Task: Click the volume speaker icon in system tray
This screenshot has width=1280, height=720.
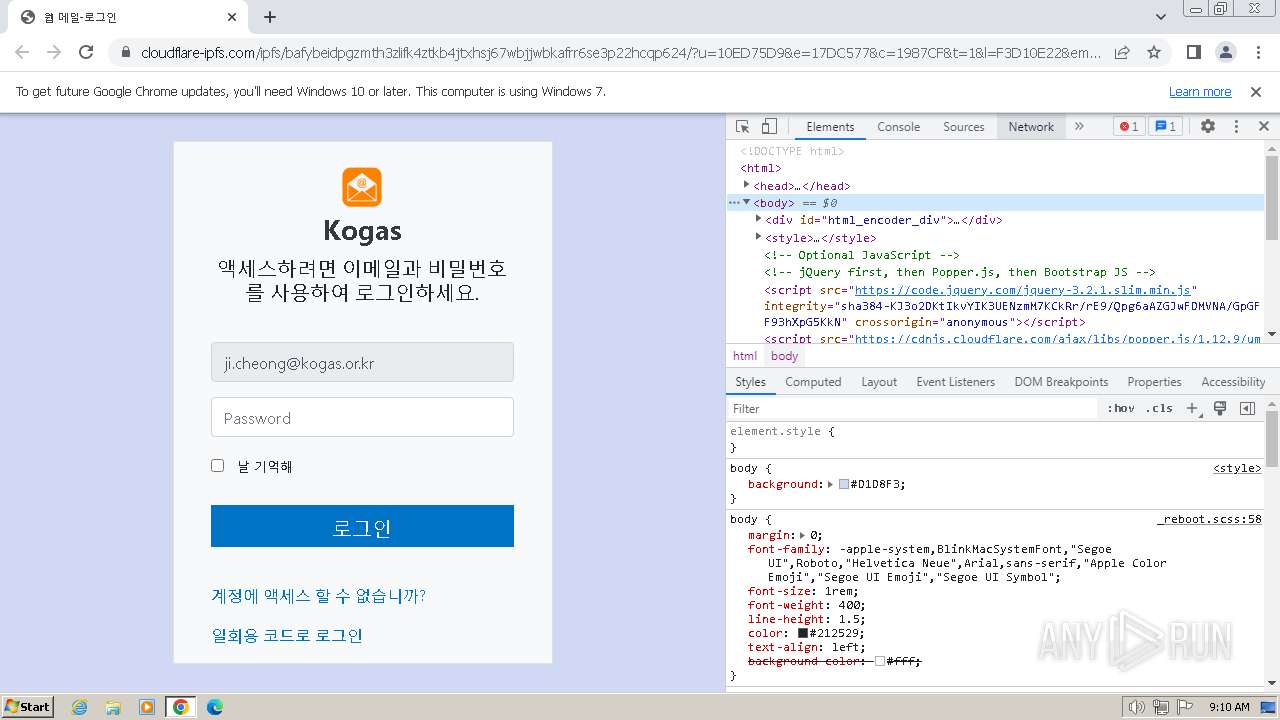Action: tap(1137, 707)
